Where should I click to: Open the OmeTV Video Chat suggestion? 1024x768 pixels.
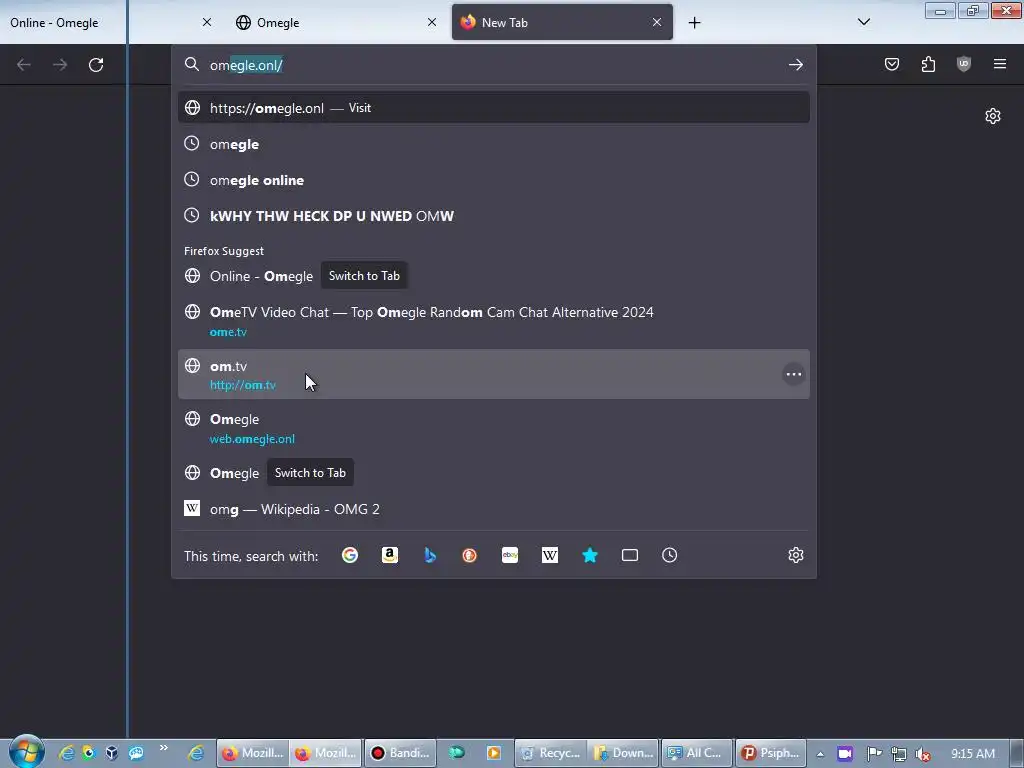(494, 321)
